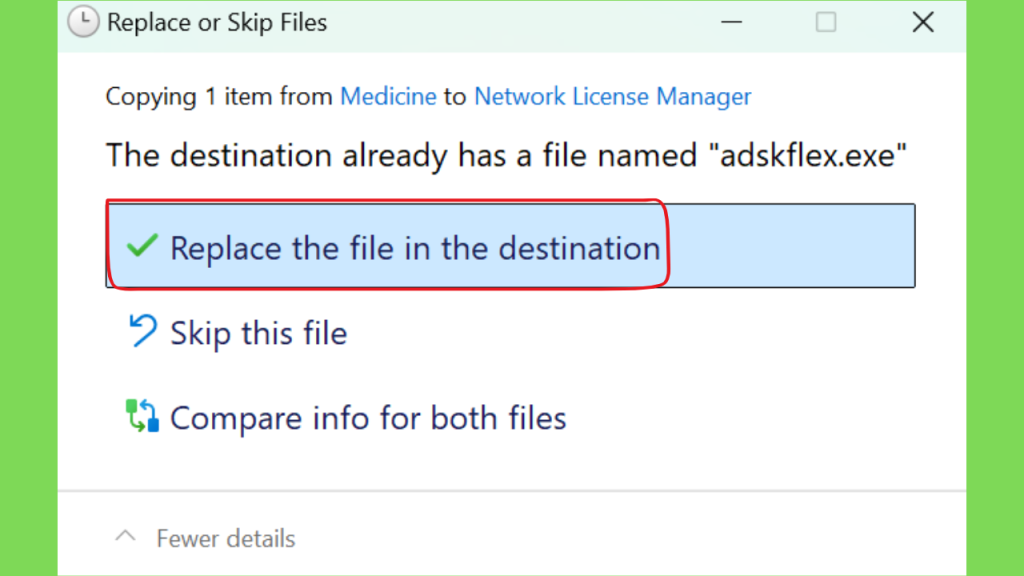
Task: Minimize the Replace or Skip Files dialog
Action: click(731, 22)
